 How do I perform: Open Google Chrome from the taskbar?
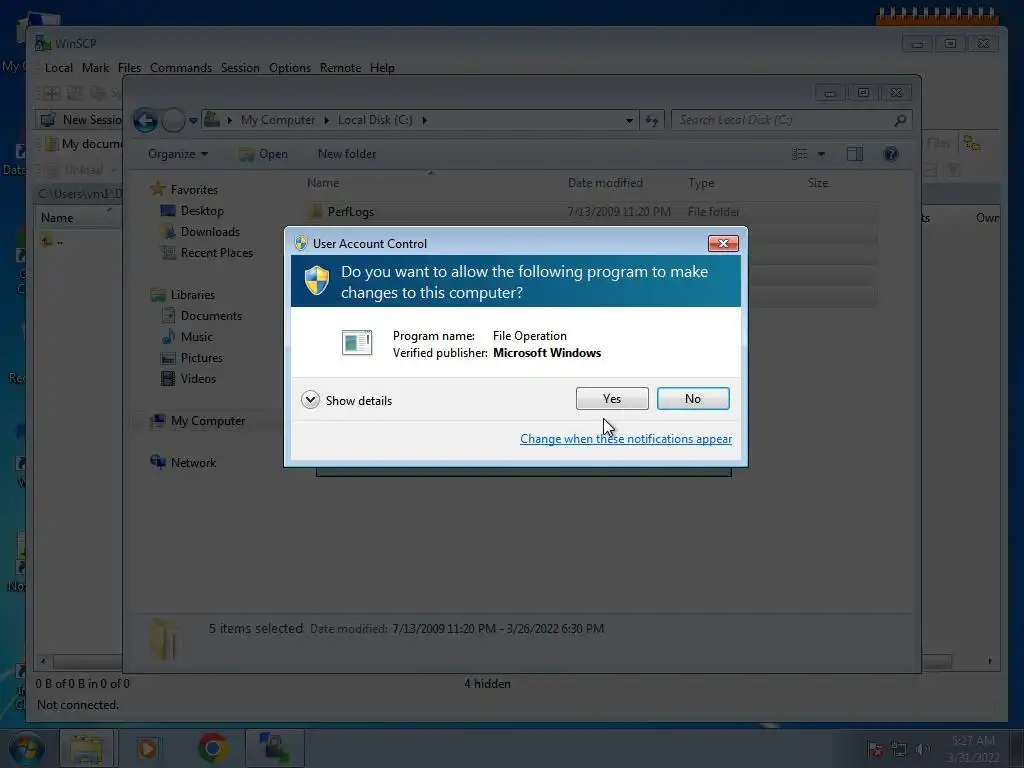click(x=212, y=748)
